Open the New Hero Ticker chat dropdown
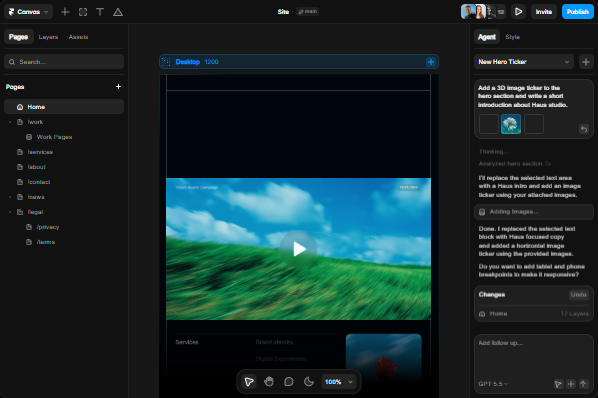The height and width of the screenshot is (398, 598). (524, 62)
